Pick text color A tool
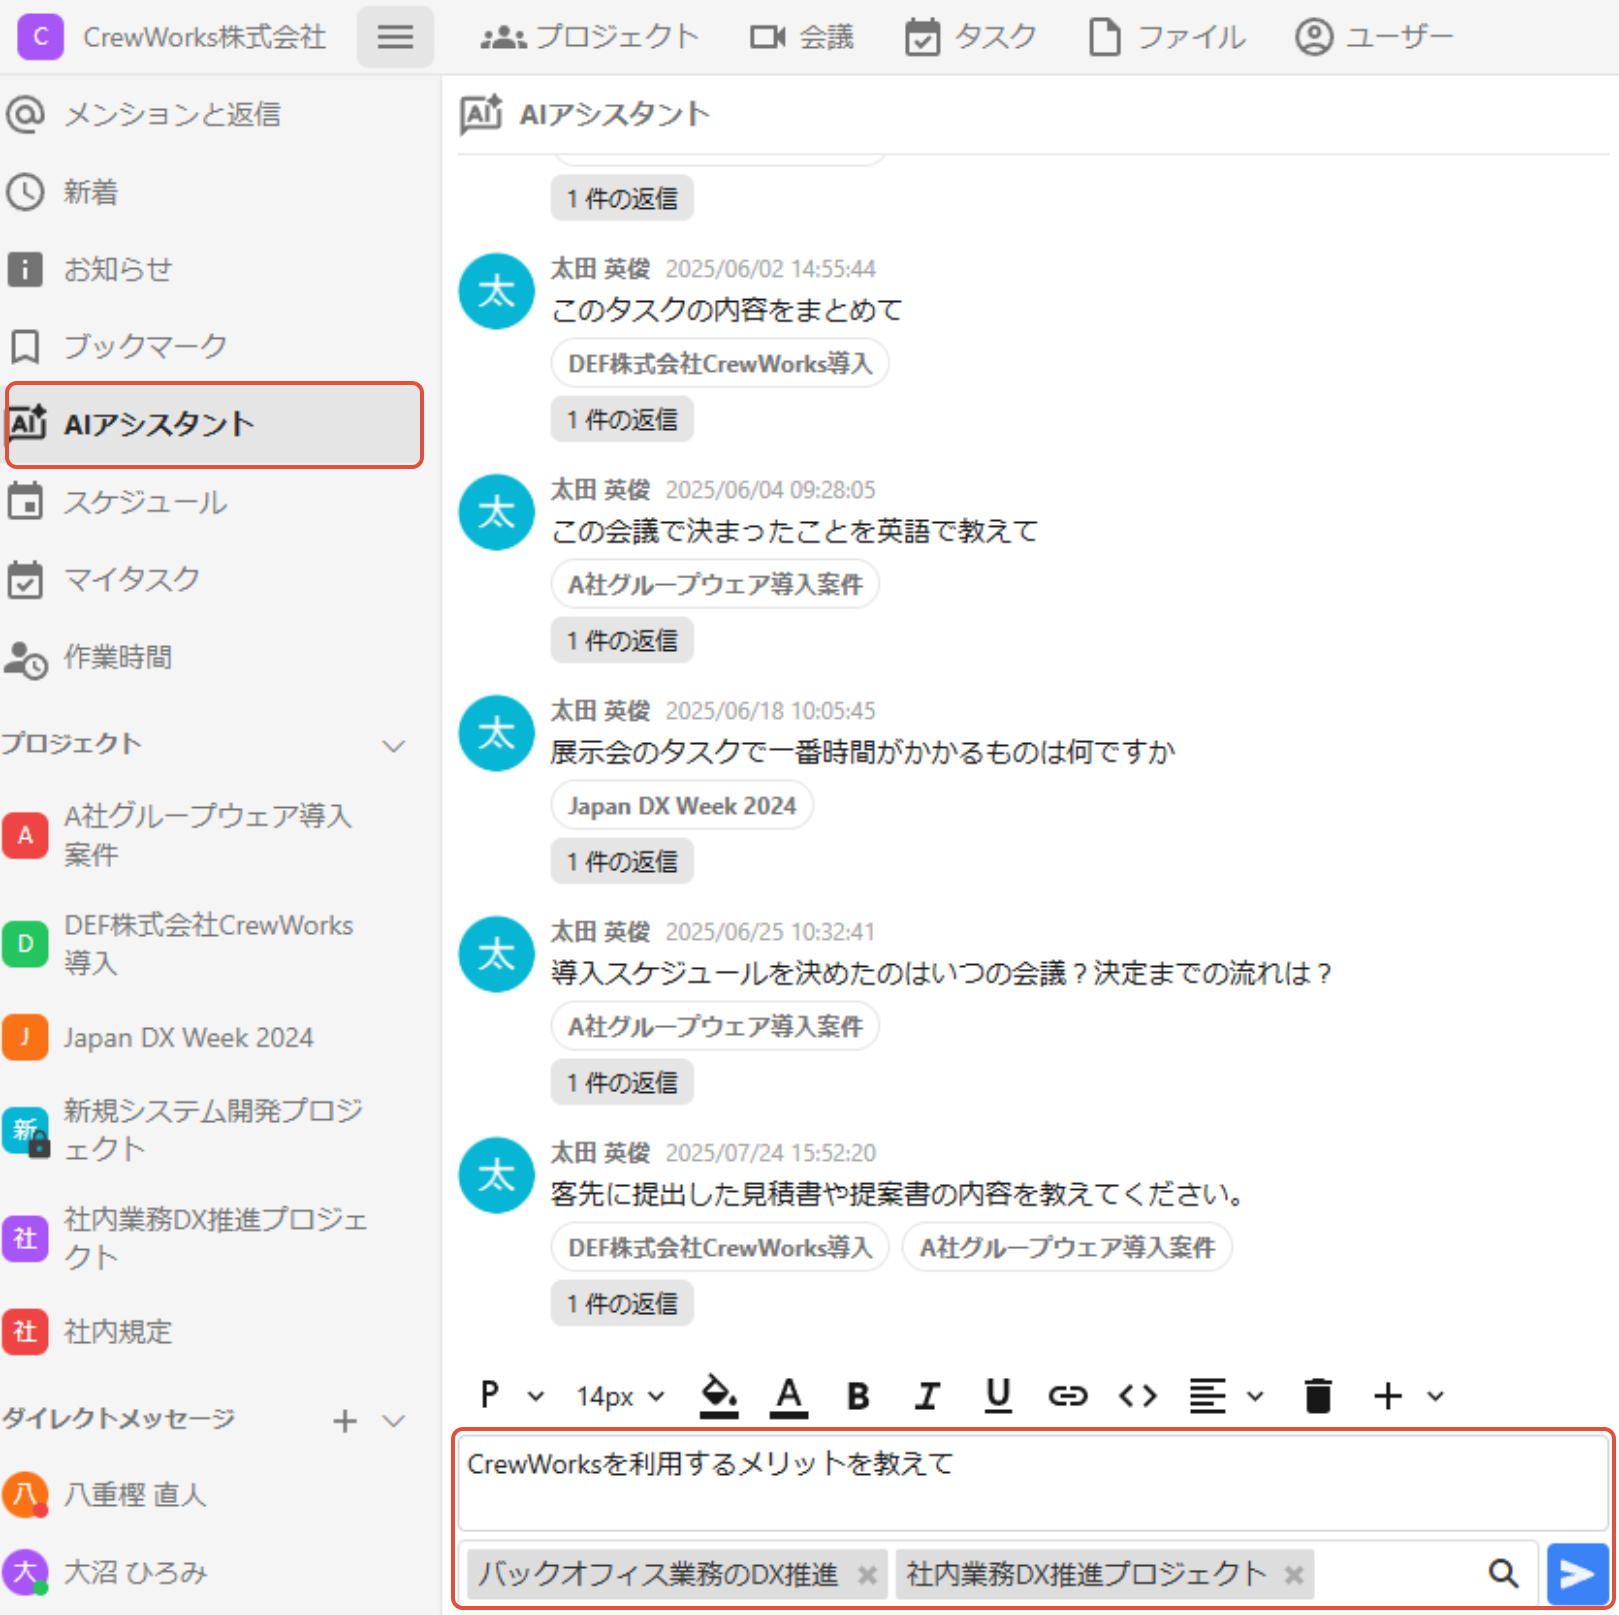 coord(789,1395)
